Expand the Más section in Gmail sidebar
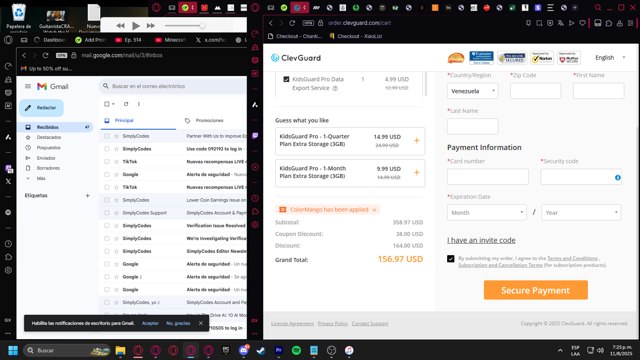 tap(41, 178)
